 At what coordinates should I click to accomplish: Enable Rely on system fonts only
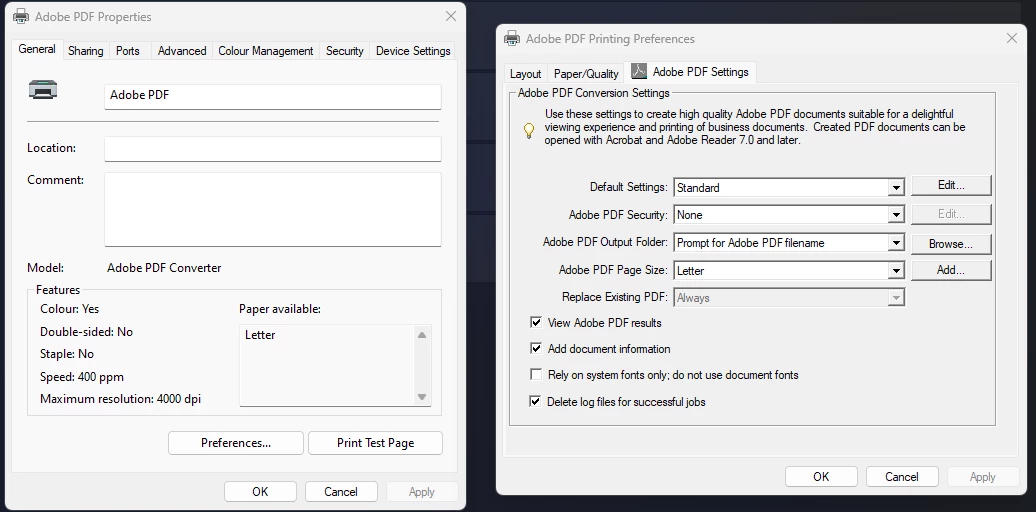tap(536, 375)
